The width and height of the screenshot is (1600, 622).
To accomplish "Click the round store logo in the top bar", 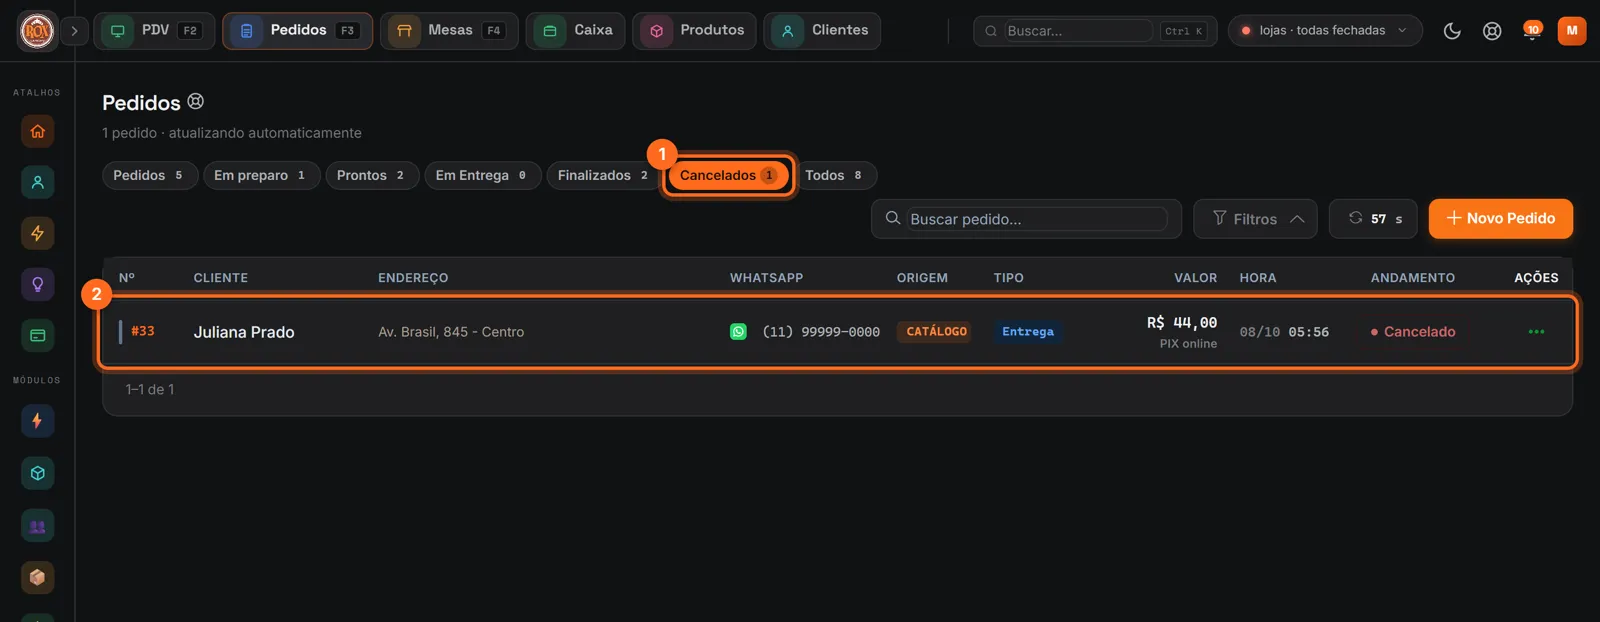I will (37, 31).
